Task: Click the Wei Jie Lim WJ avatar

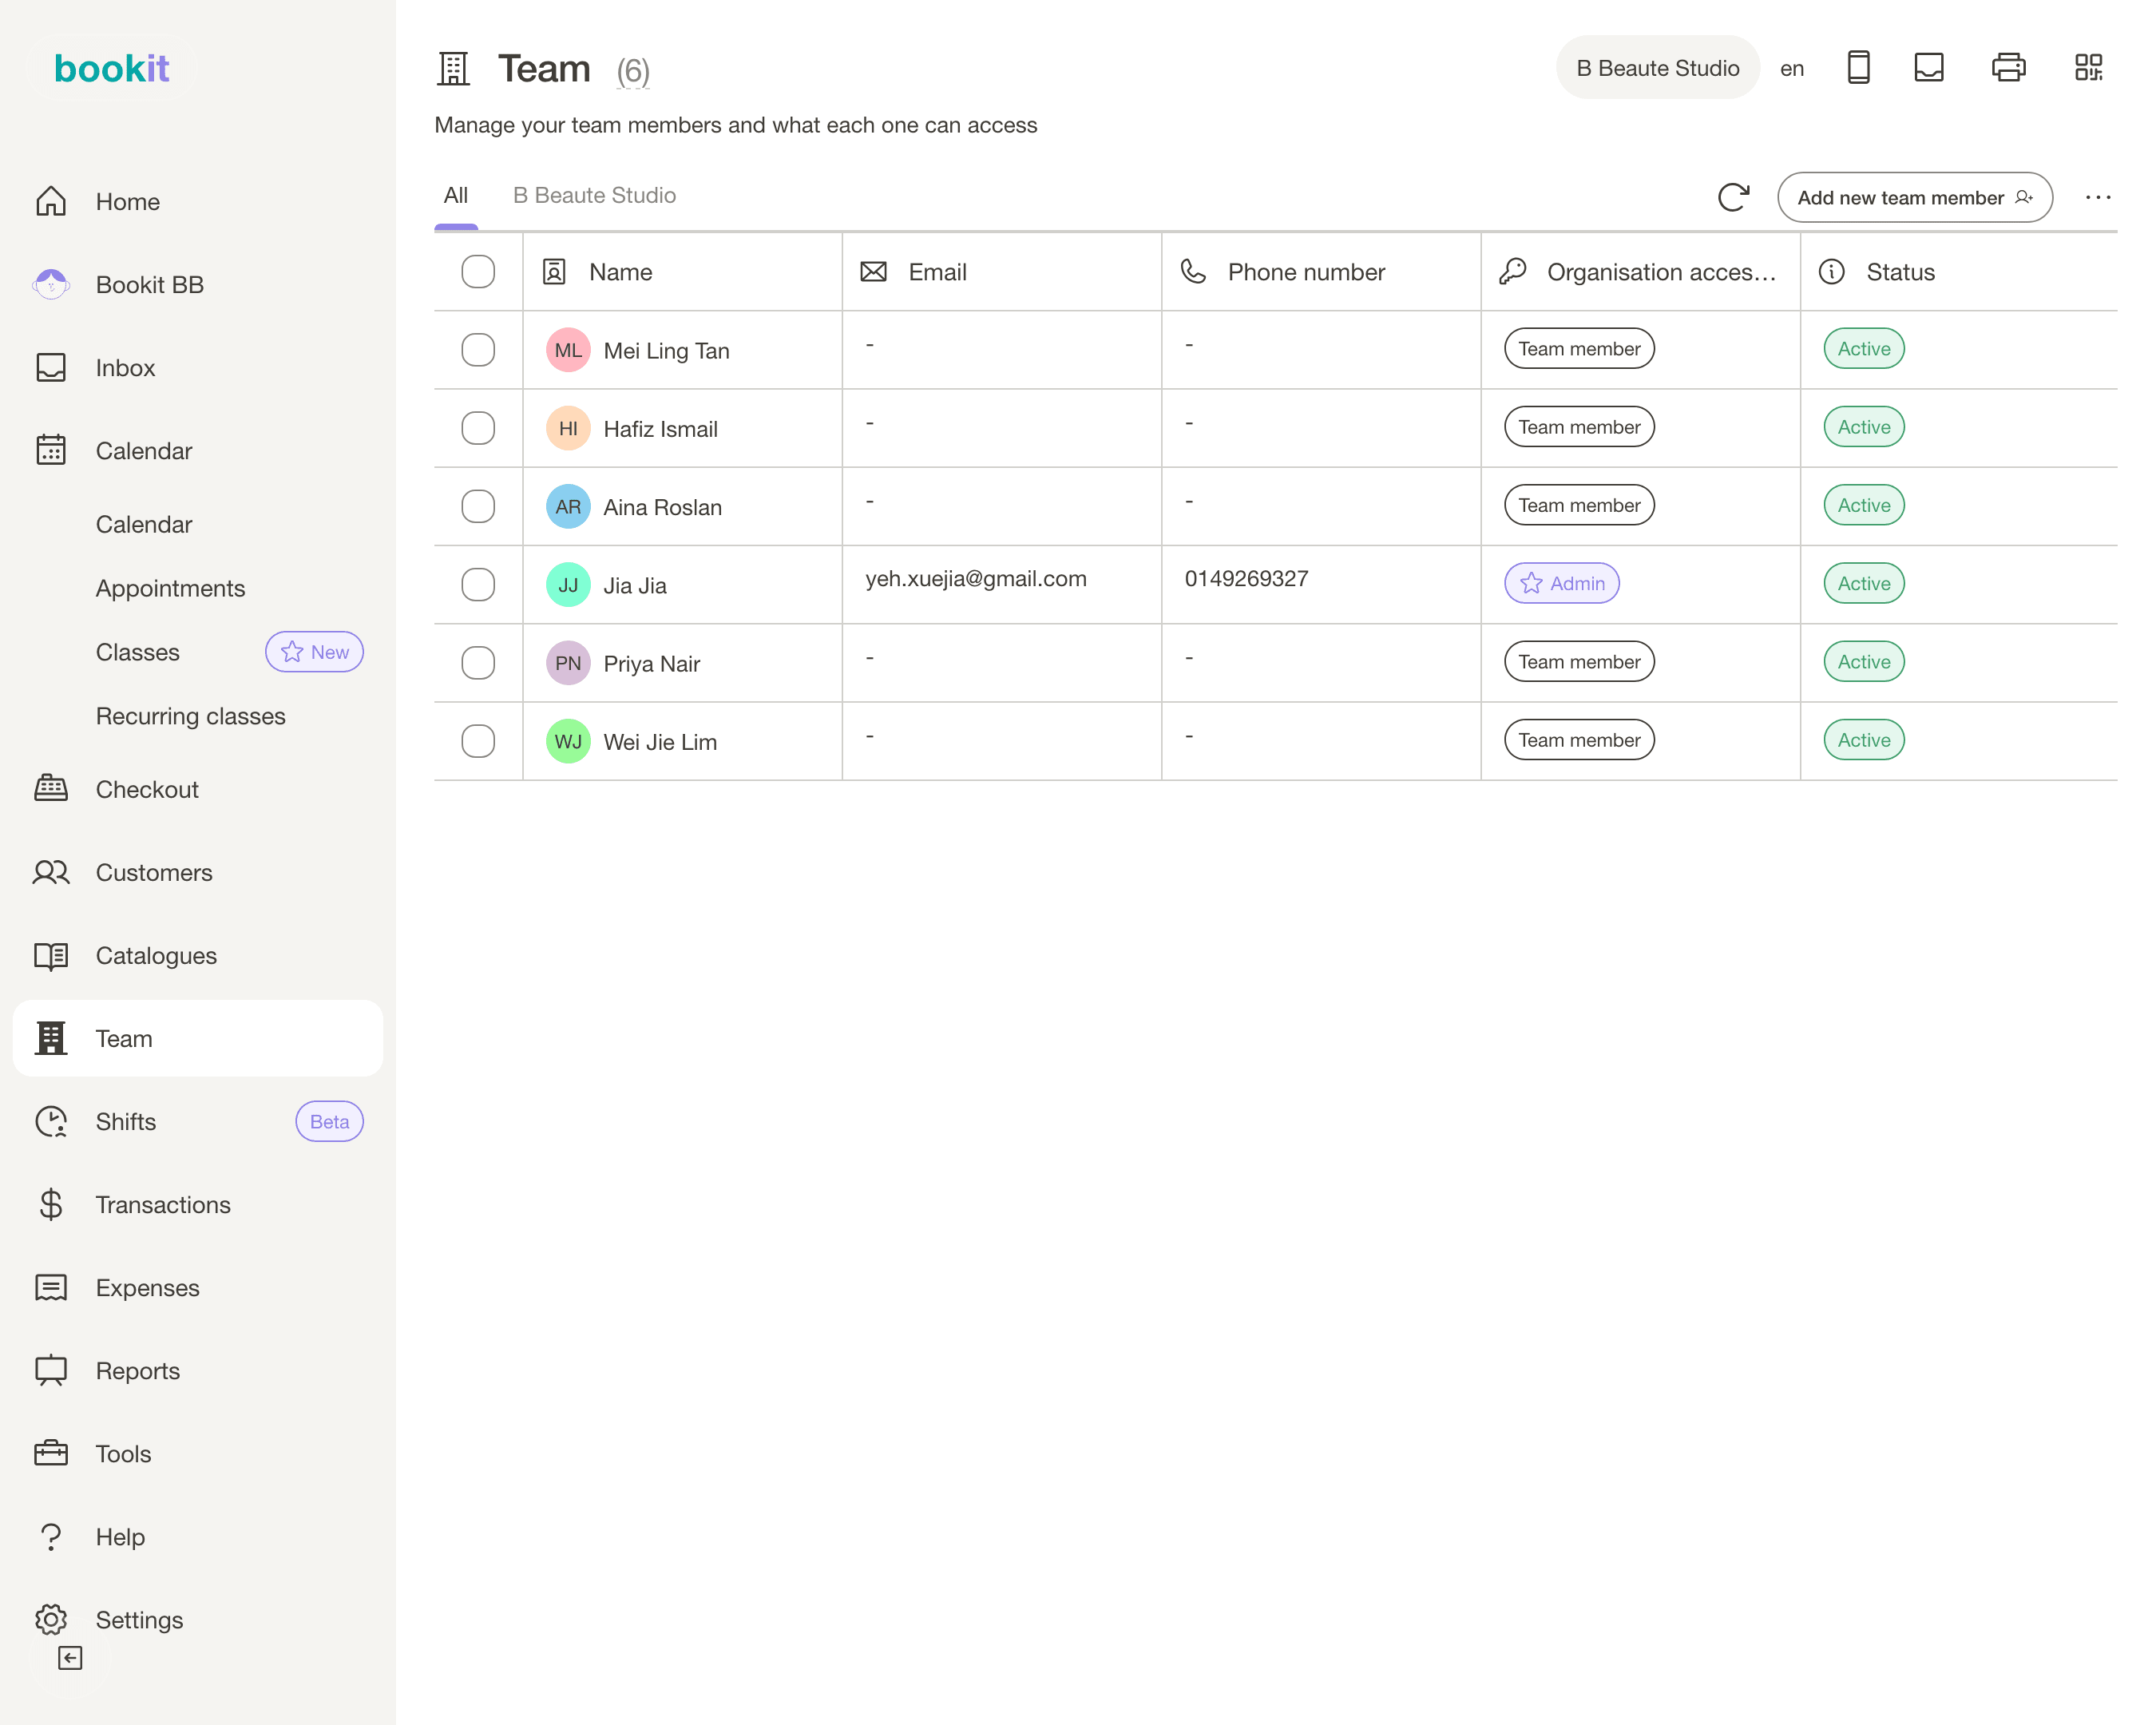Action: pyautogui.click(x=568, y=741)
